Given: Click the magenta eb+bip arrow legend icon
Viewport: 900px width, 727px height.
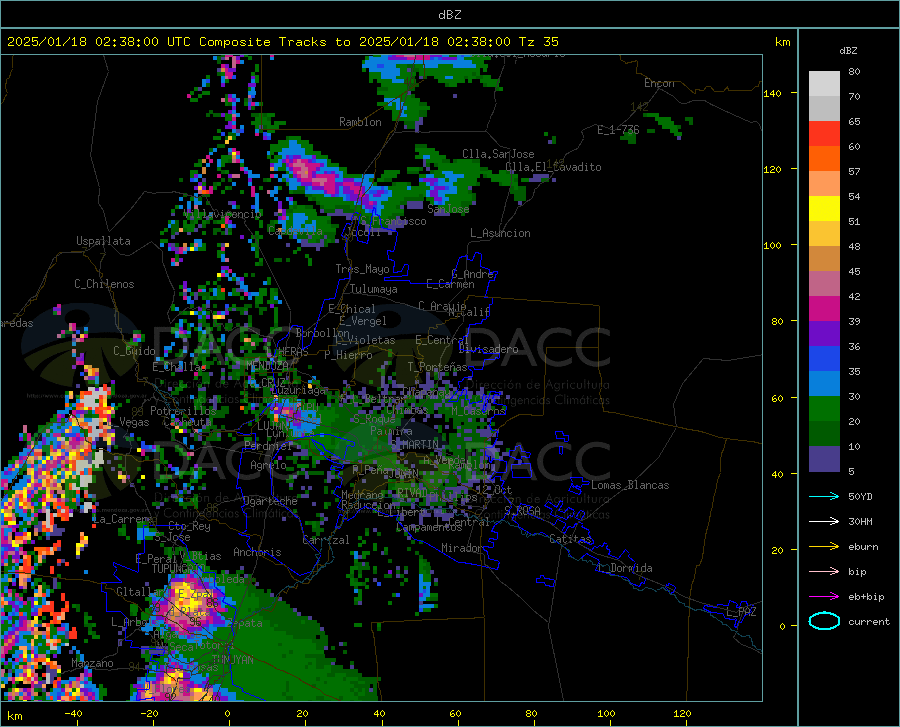Looking at the screenshot, I should coord(824,597).
